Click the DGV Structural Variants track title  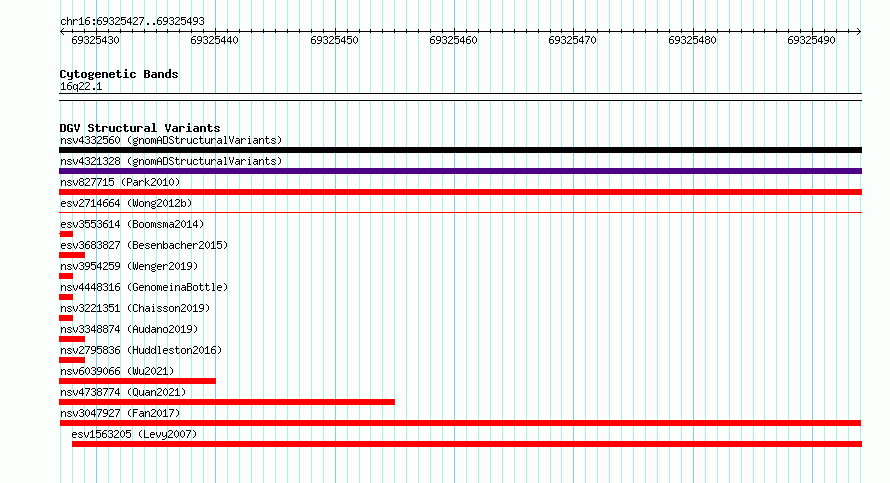[140, 128]
